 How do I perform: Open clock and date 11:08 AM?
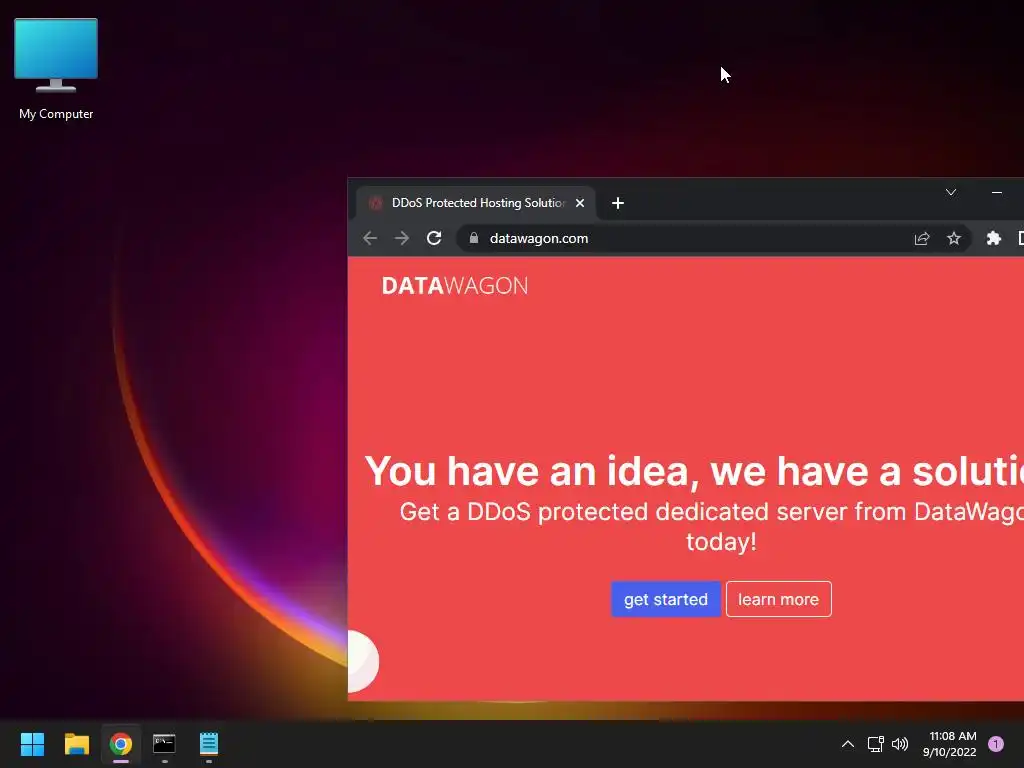(x=950, y=744)
